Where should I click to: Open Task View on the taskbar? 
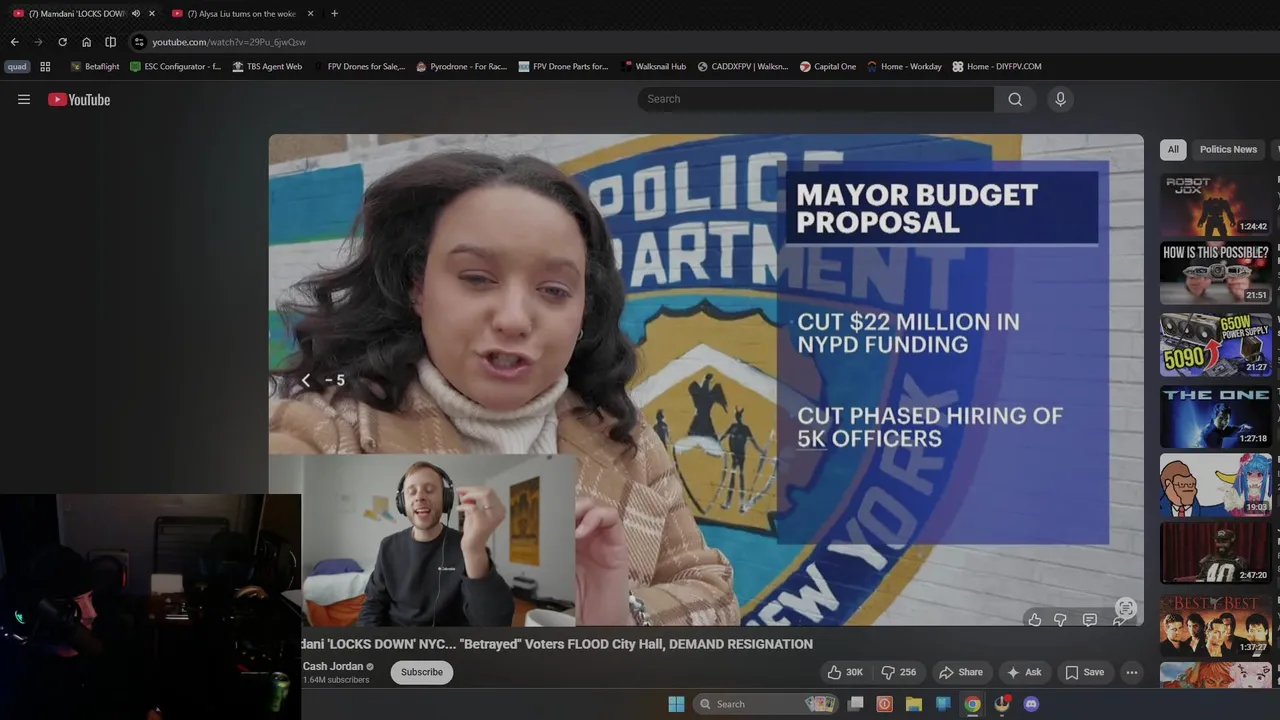pos(855,704)
